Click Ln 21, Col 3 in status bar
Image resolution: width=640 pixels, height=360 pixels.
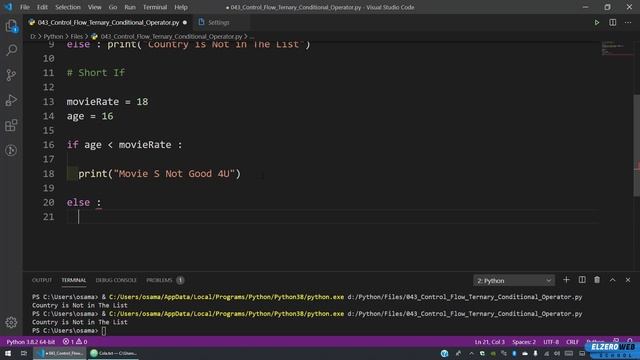(x=489, y=342)
